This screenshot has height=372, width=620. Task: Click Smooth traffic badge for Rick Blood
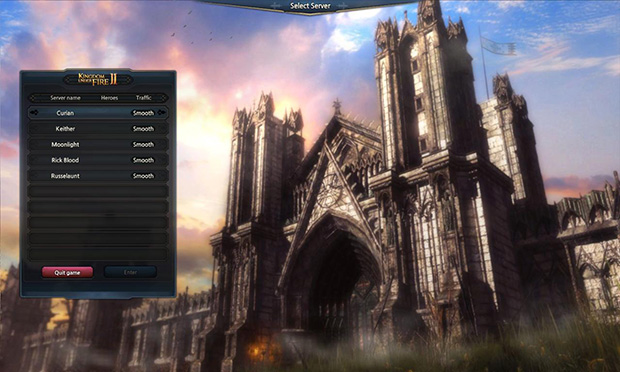click(143, 160)
